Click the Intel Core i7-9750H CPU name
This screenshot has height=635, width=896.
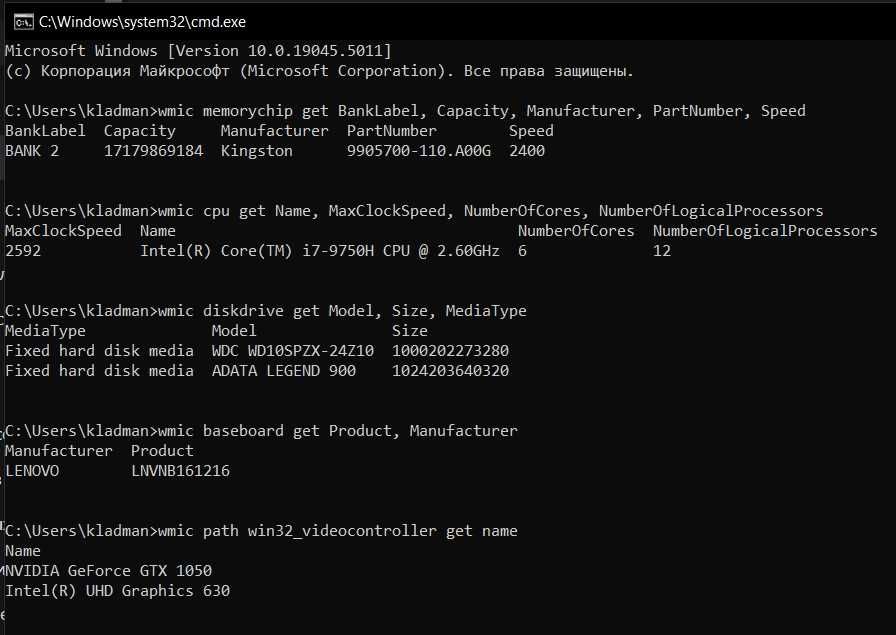tap(320, 251)
